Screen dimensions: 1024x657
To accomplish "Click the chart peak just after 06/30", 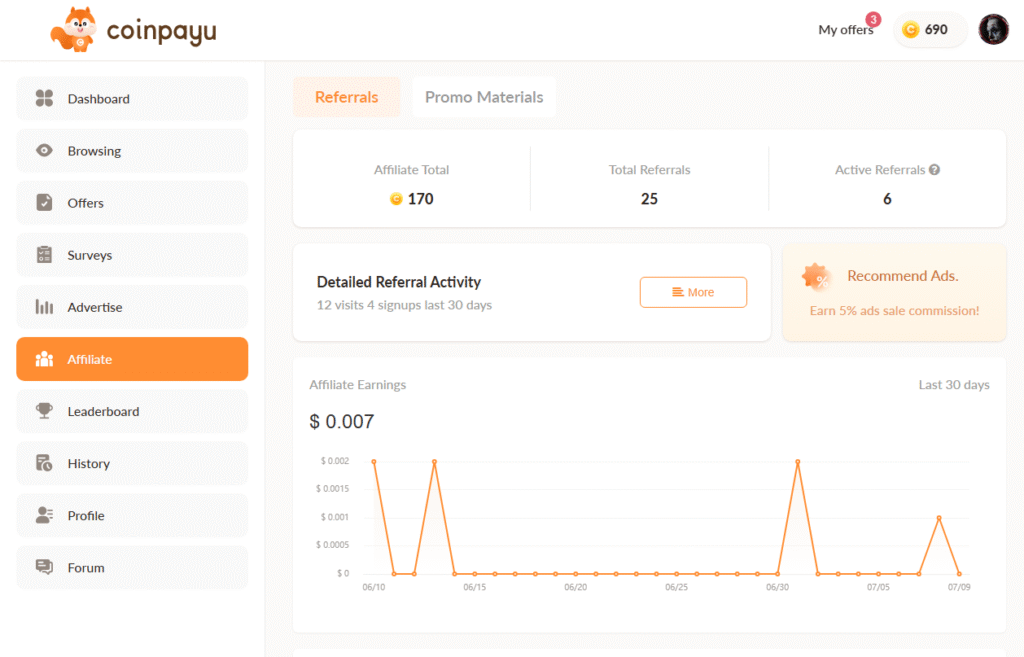I will (x=797, y=462).
